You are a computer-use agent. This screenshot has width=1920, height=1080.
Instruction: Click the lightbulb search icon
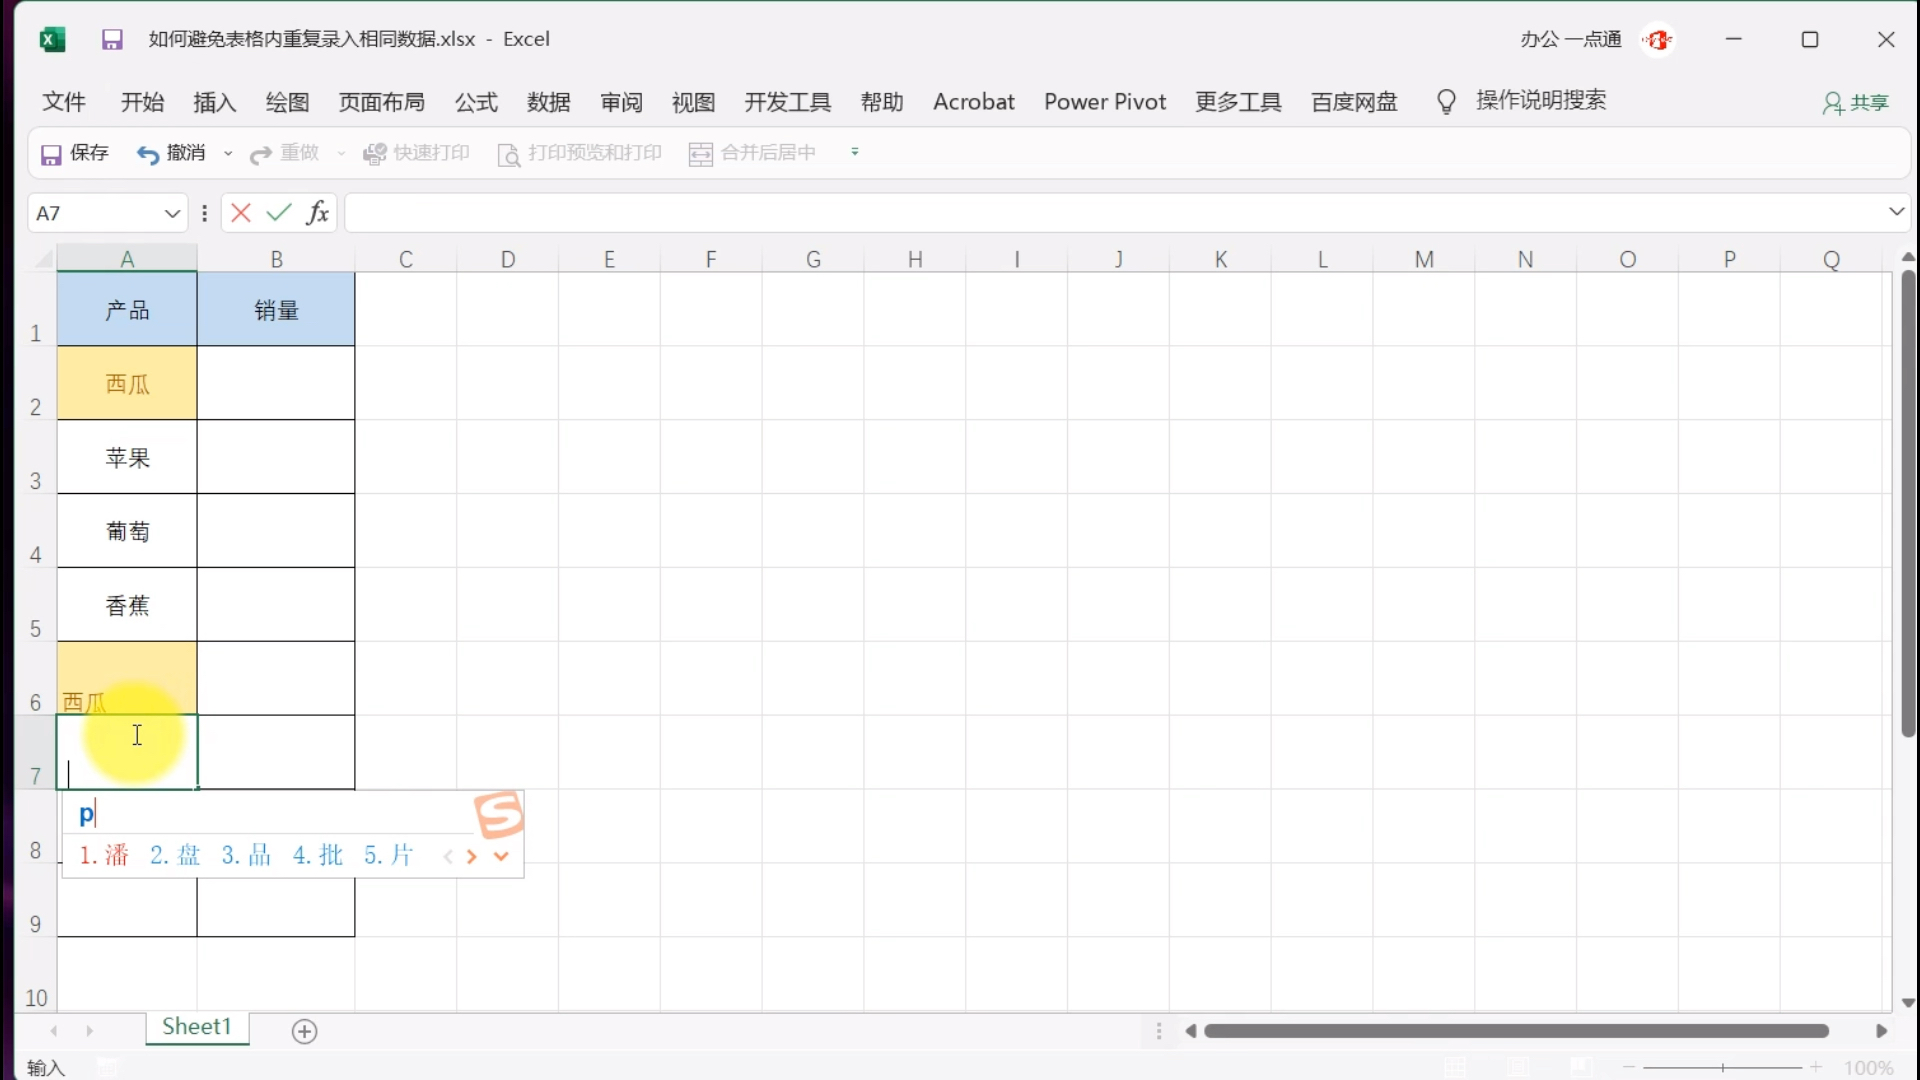click(1446, 102)
